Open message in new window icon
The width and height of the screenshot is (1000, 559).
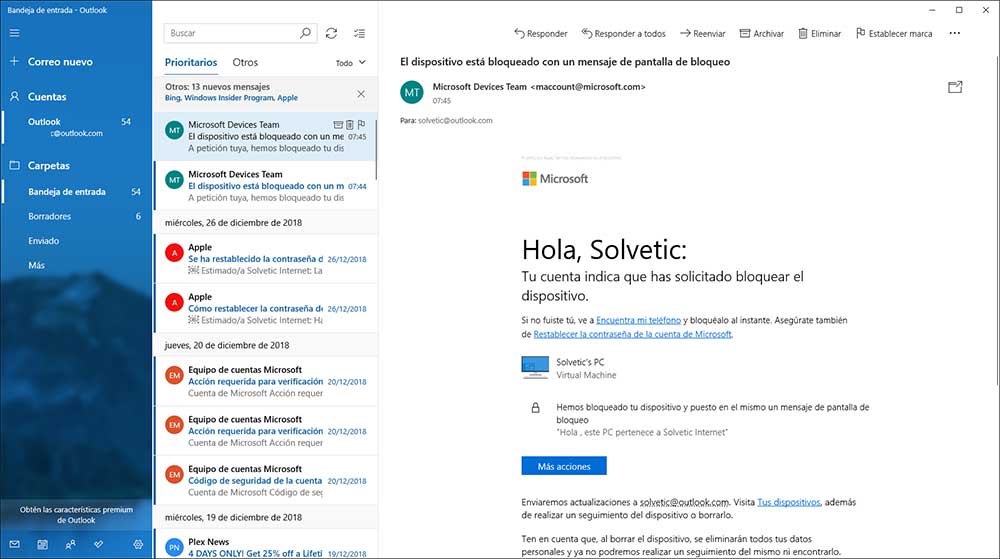tap(955, 88)
